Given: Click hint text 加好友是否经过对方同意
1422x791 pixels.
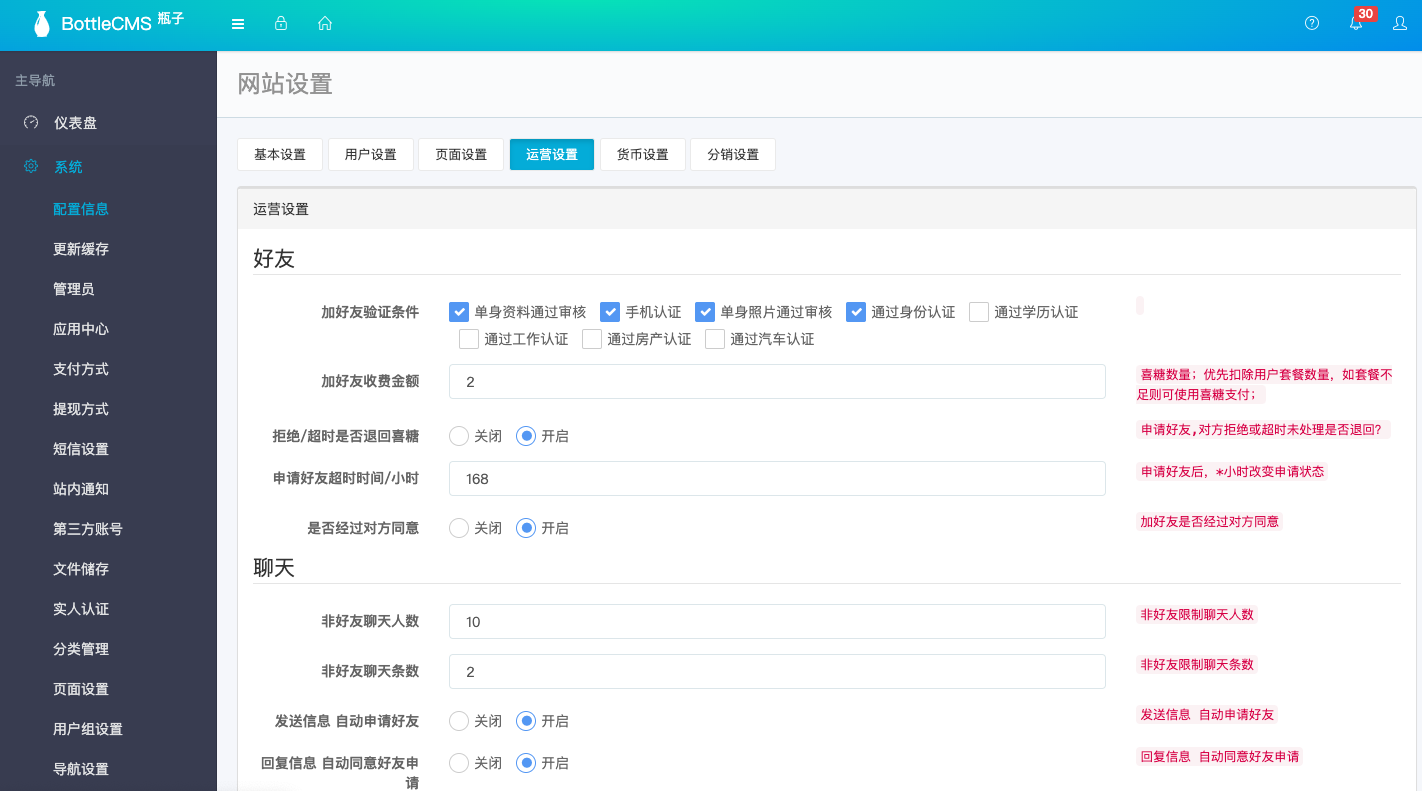Looking at the screenshot, I should point(1210,521).
